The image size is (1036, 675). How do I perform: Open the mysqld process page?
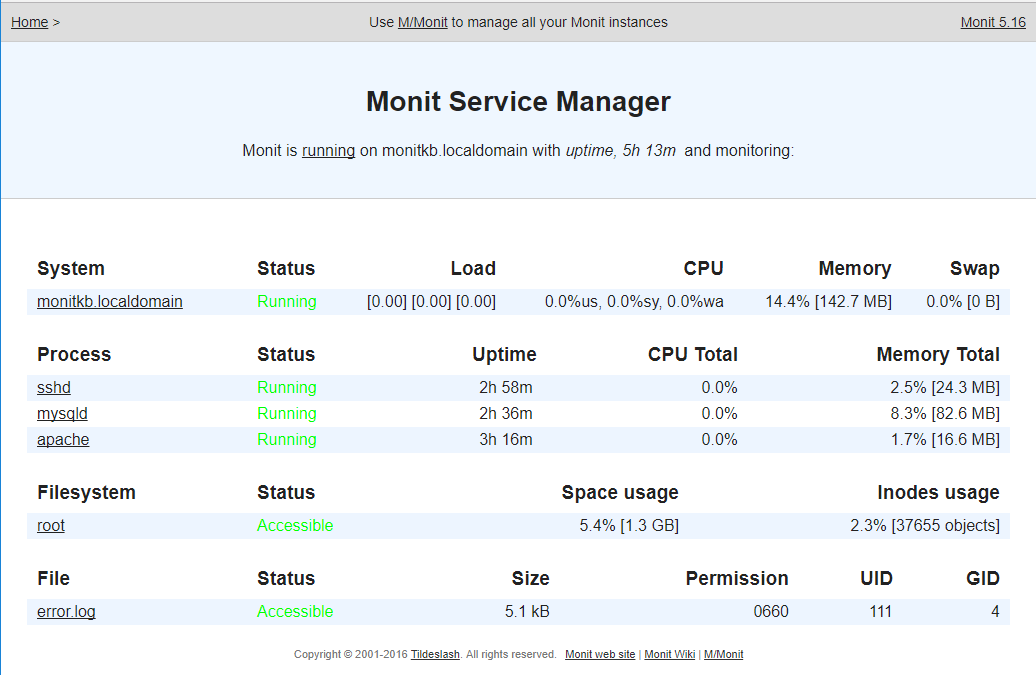61,413
